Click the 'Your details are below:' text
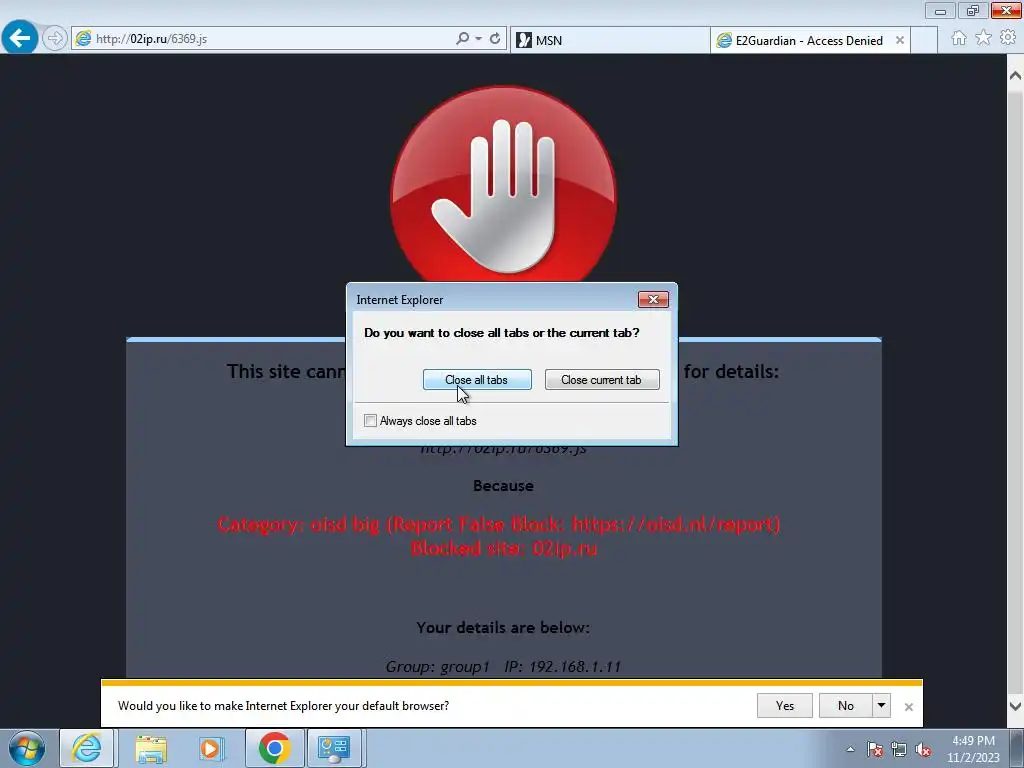 coord(503,628)
